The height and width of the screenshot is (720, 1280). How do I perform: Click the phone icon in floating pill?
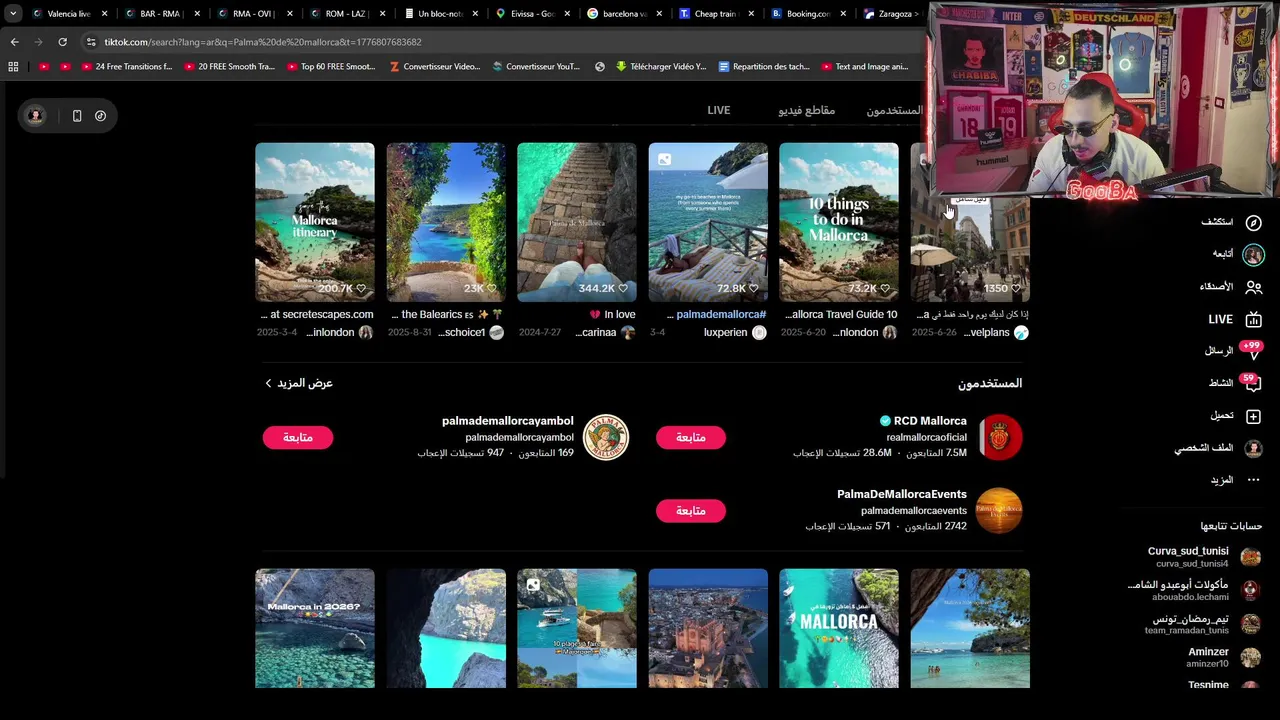[77, 116]
